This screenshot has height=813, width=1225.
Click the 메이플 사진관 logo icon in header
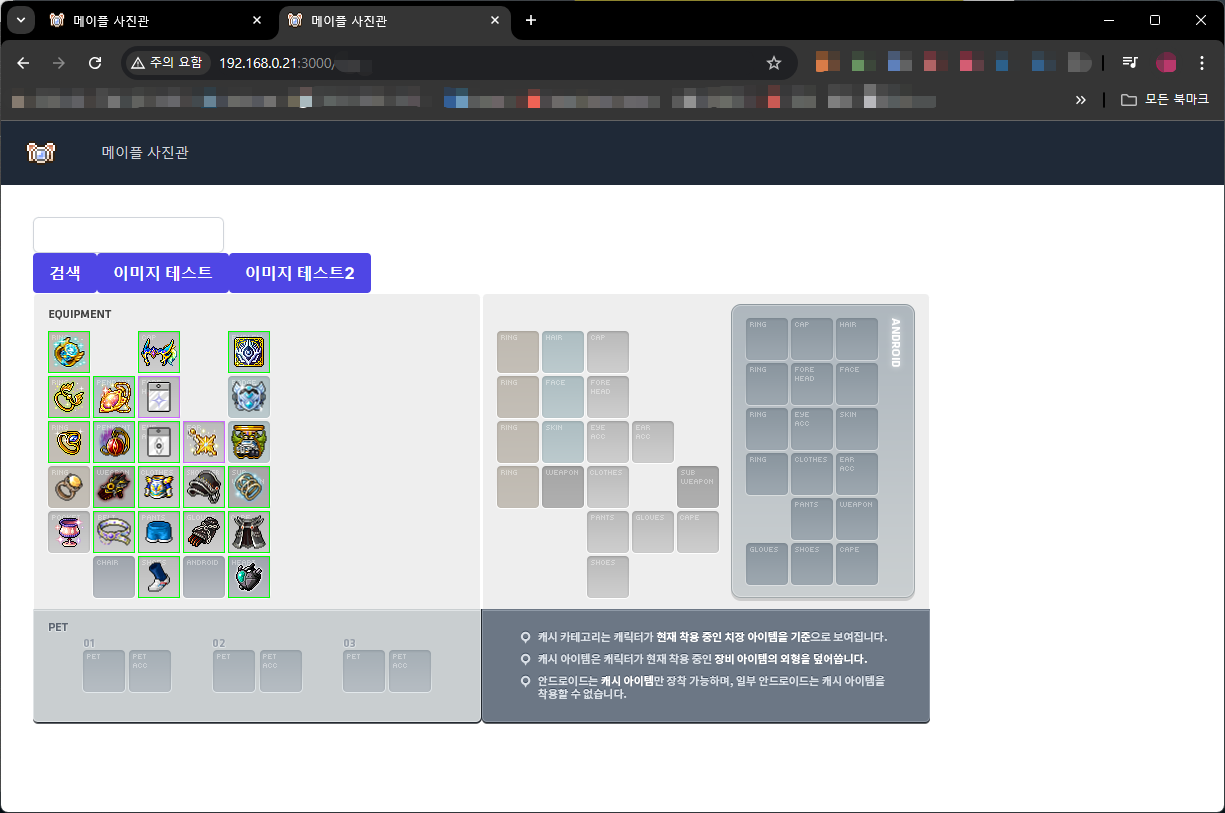pos(40,153)
